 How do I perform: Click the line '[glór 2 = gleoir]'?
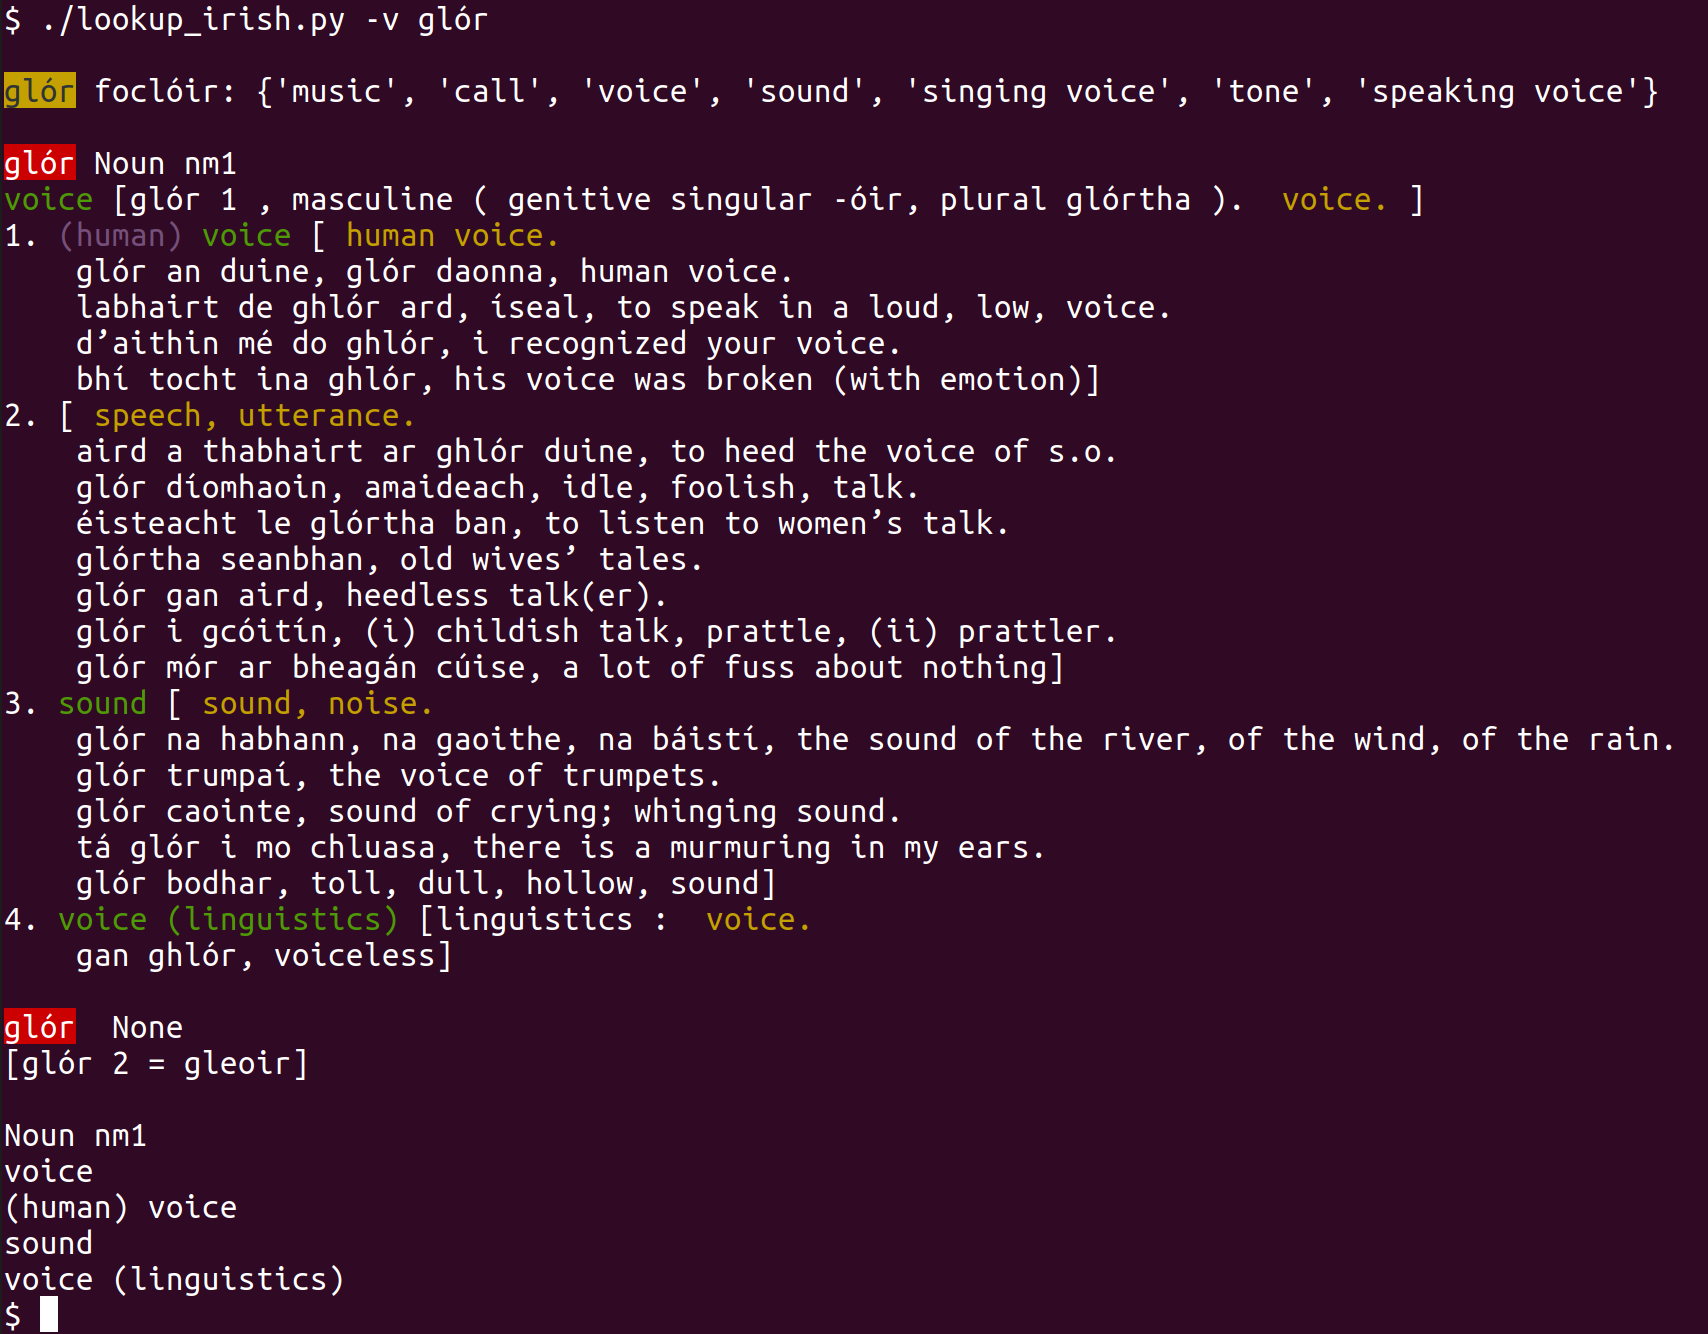[156, 1063]
